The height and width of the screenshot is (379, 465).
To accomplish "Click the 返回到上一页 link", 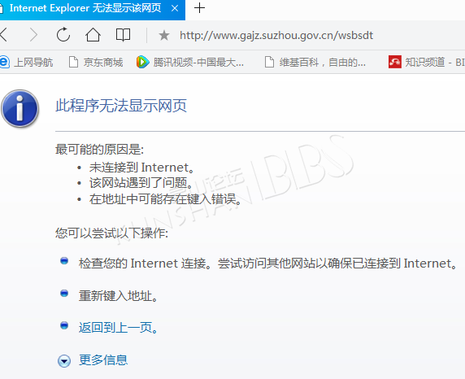I will click(x=118, y=328).
